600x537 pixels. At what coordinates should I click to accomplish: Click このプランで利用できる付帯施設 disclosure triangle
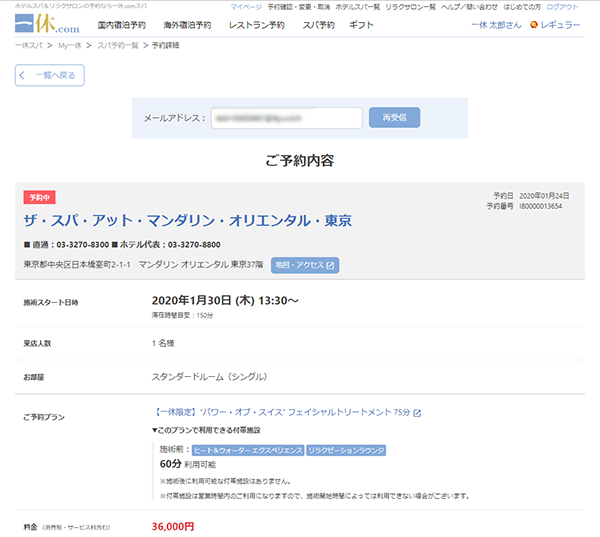point(155,430)
